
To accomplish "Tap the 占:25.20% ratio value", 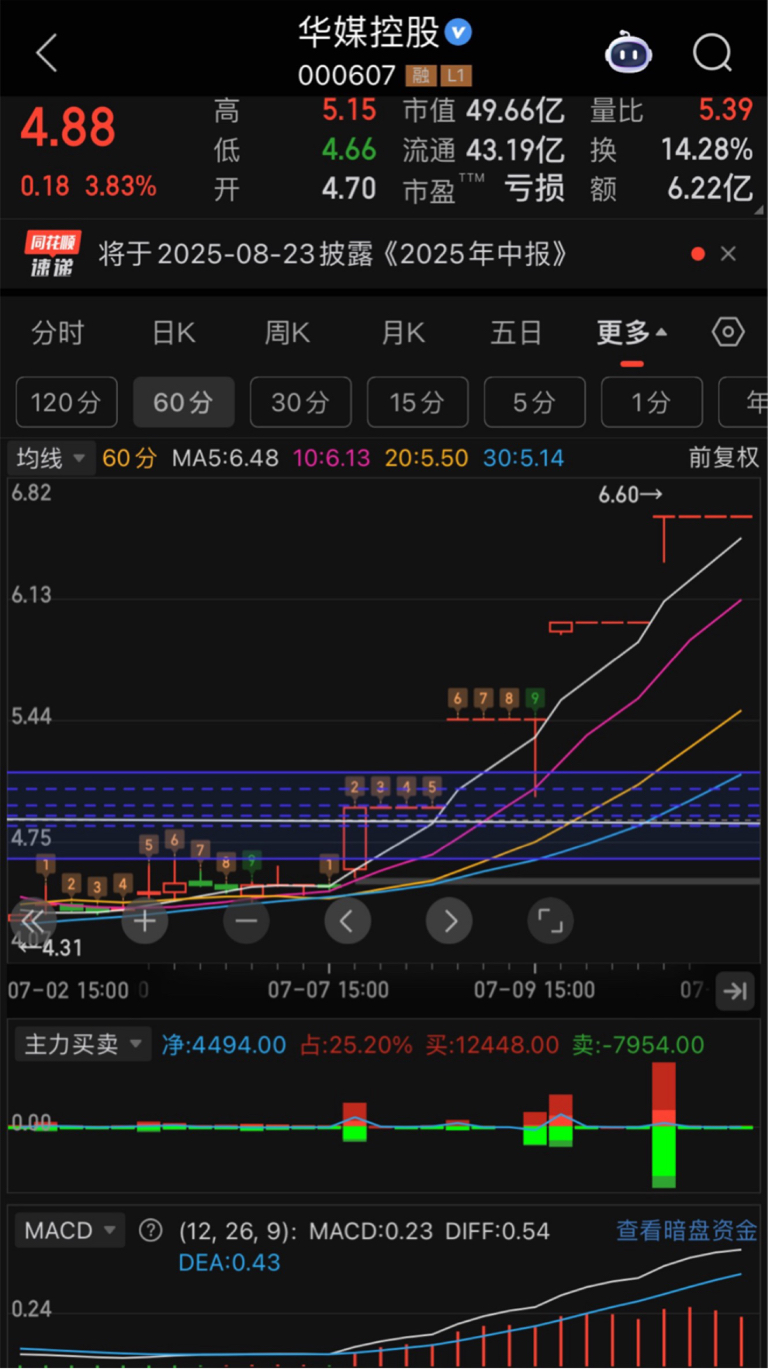I will pyautogui.click(x=356, y=1045).
